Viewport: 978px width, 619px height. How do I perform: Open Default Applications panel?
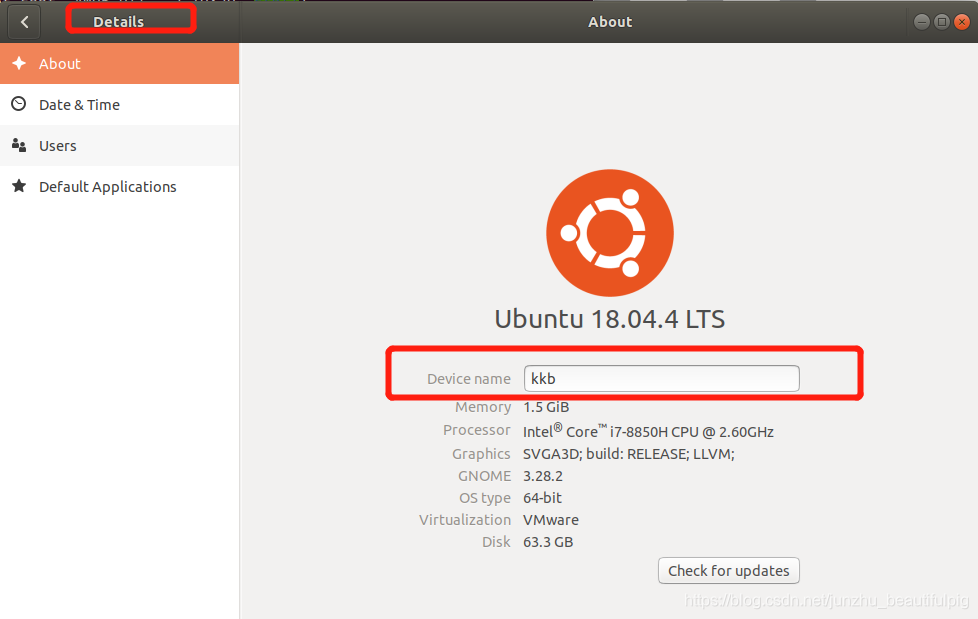coord(119,187)
